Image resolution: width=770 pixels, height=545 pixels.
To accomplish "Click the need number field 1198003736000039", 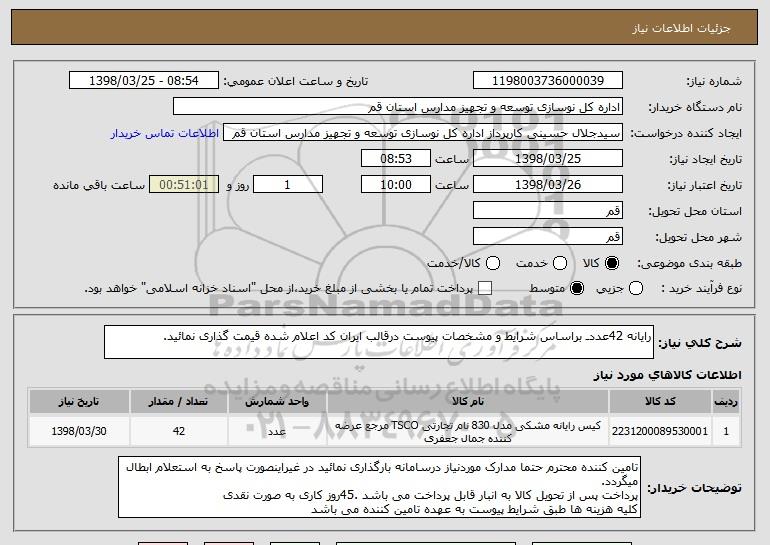I will (548, 81).
